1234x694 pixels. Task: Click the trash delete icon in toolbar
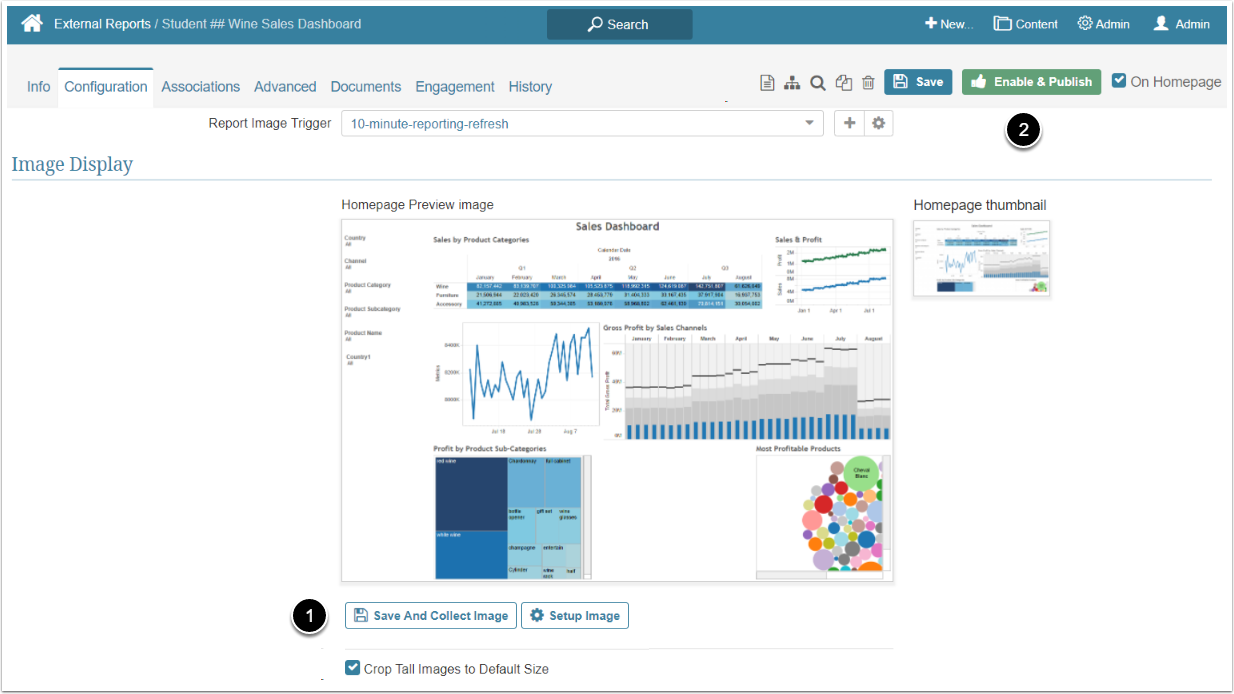868,83
